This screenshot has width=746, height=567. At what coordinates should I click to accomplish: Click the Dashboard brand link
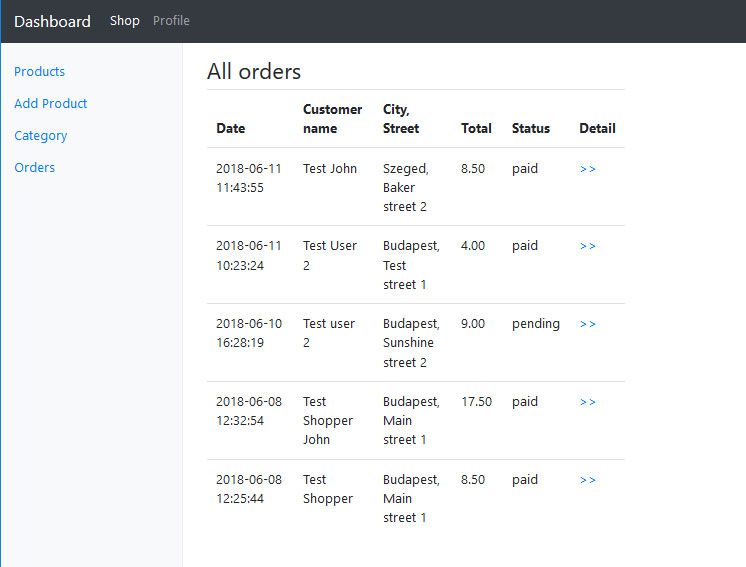[x=52, y=21]
